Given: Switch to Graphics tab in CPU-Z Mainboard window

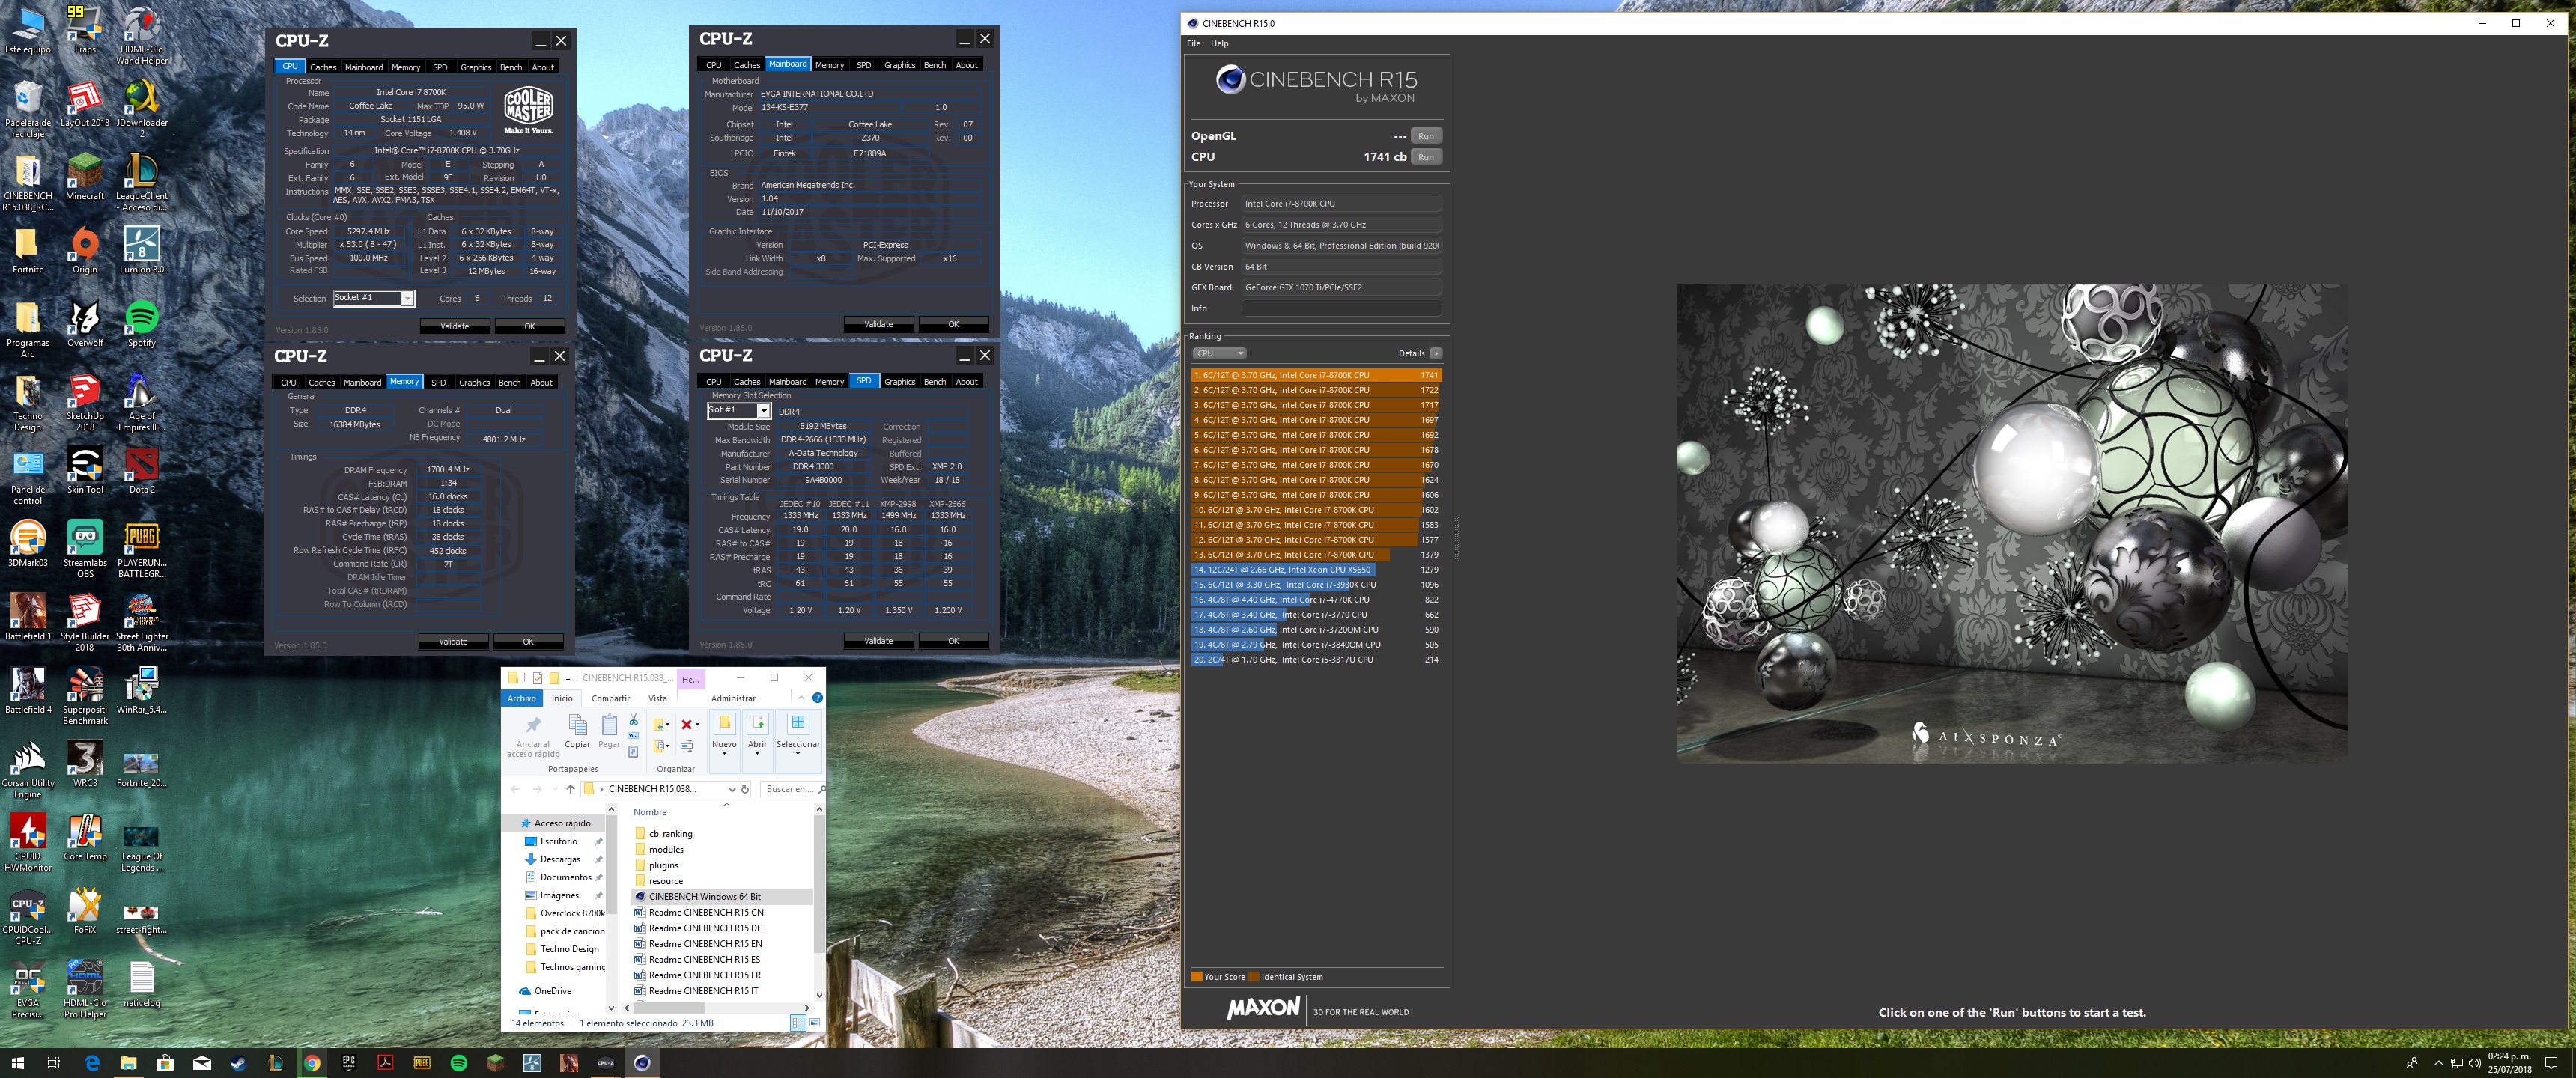Looking at the screenshot, I should click(x=899, y=65).
